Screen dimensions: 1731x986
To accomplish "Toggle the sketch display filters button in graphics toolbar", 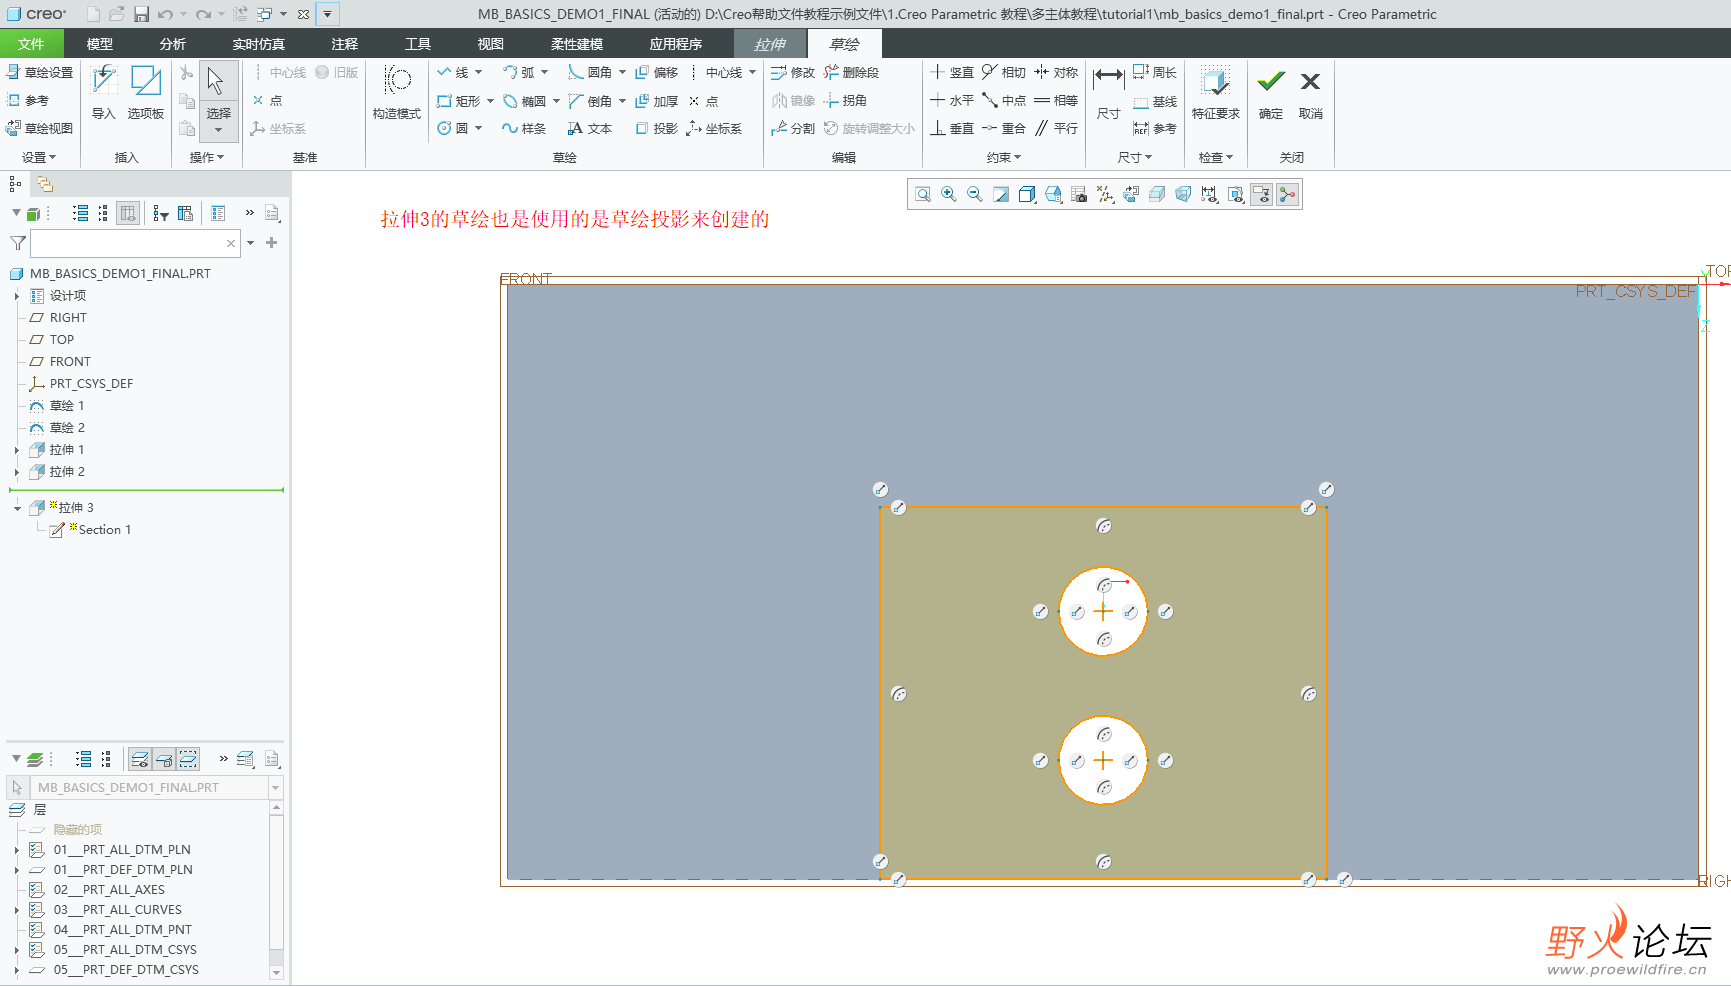I will coord(1262,194).
